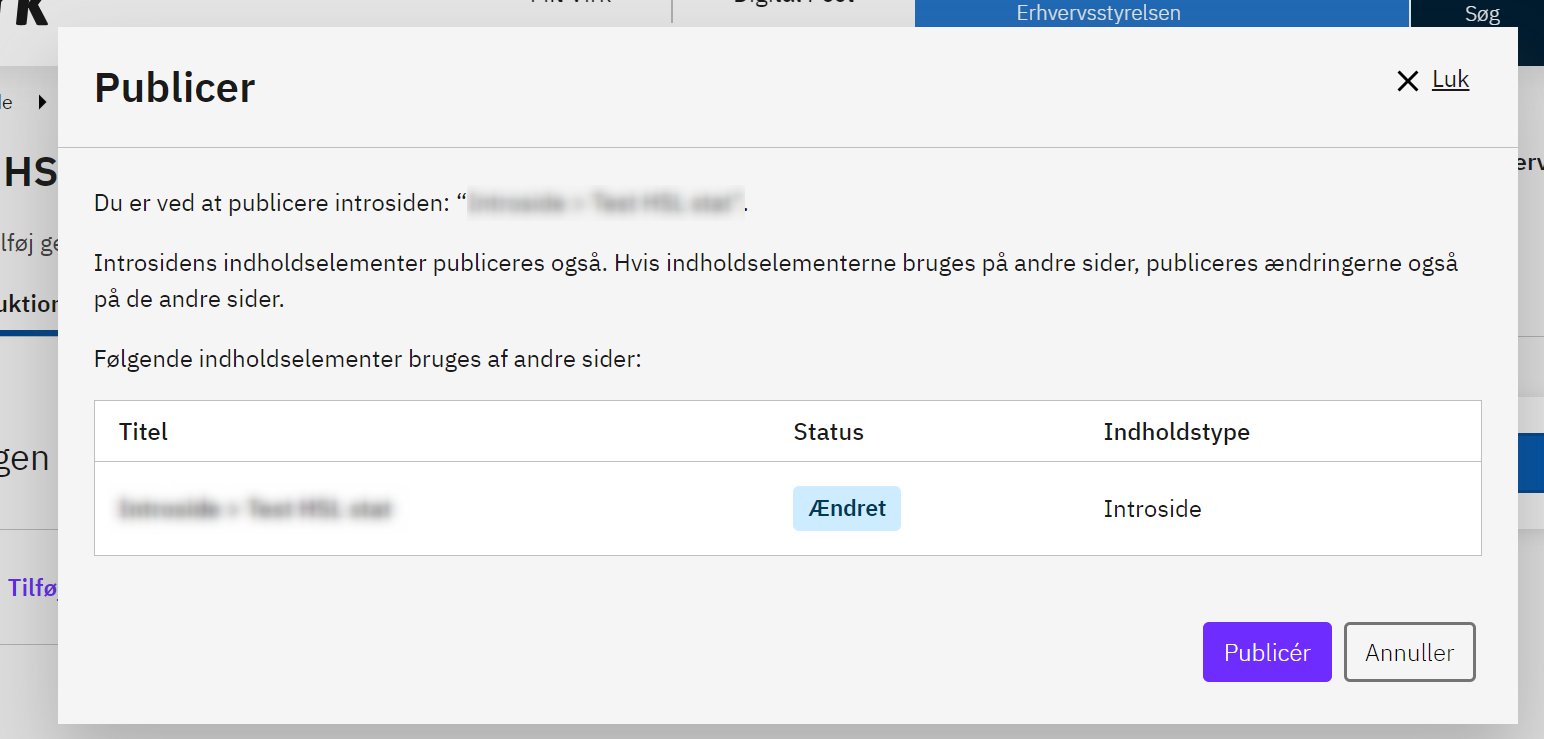The image size is (1544, 739).
Task: Click the X close icon beside Luk
Action: (x=1408, y=82)
